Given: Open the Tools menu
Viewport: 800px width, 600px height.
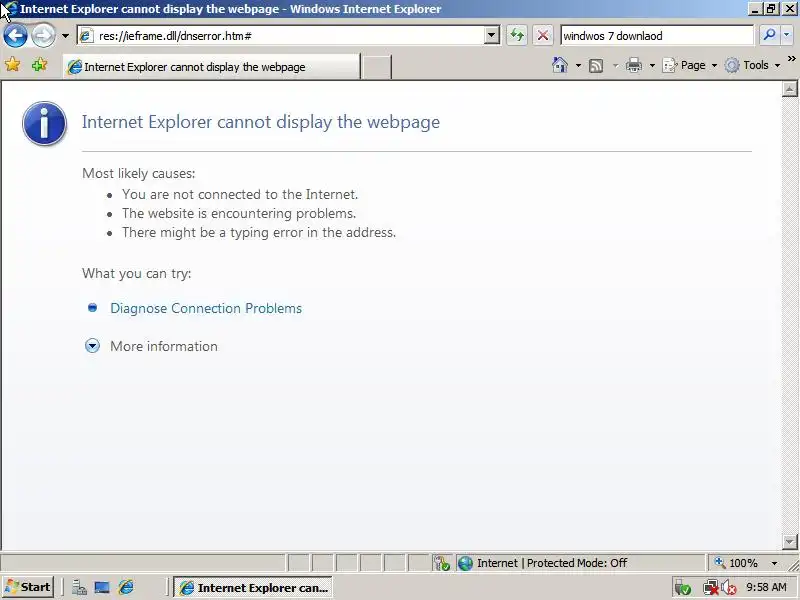Looking at the screenshot, I should (753, 65).
